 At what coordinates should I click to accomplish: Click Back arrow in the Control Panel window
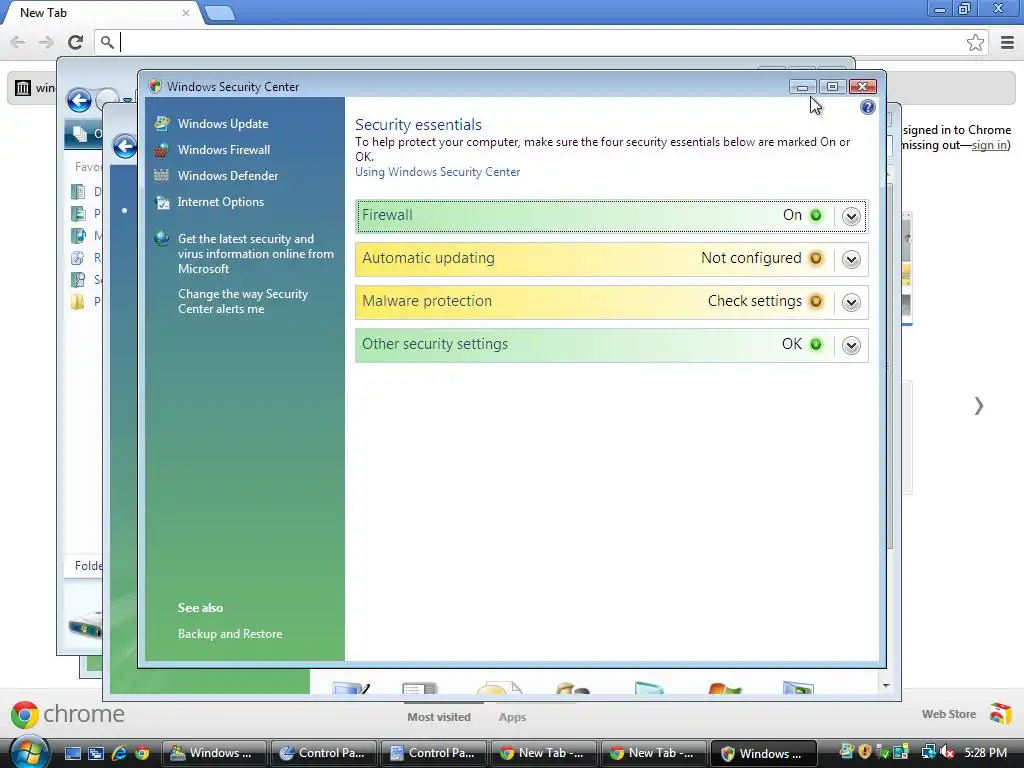[x=125, y=146]
